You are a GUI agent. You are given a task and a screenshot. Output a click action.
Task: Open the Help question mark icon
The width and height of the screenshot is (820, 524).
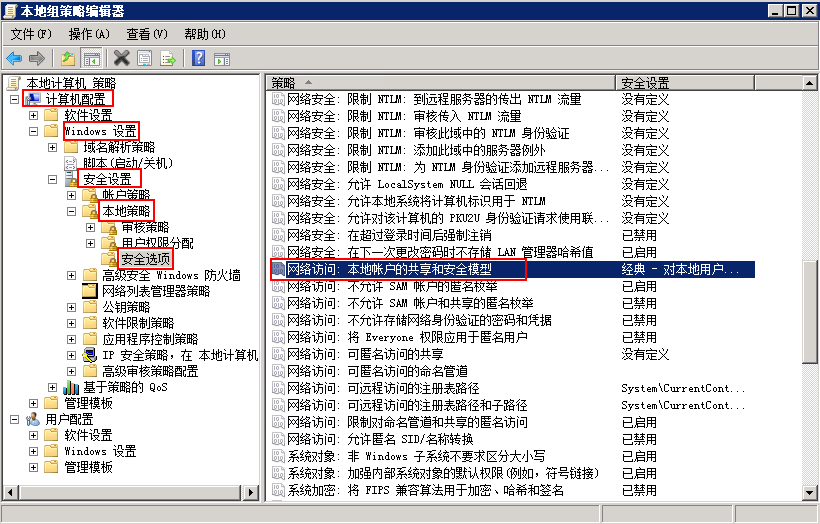(x=199, y=58)
